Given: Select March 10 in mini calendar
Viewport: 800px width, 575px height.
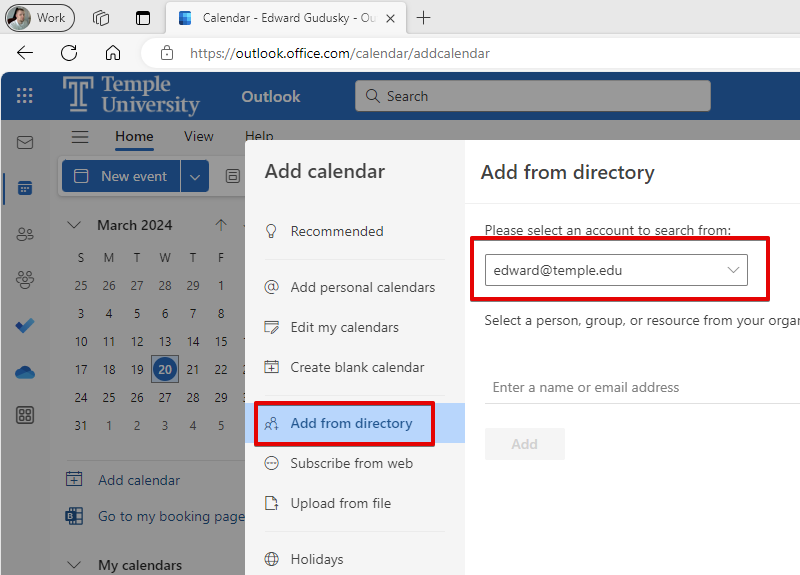Looking at the screenshot, I should (81, 341).
